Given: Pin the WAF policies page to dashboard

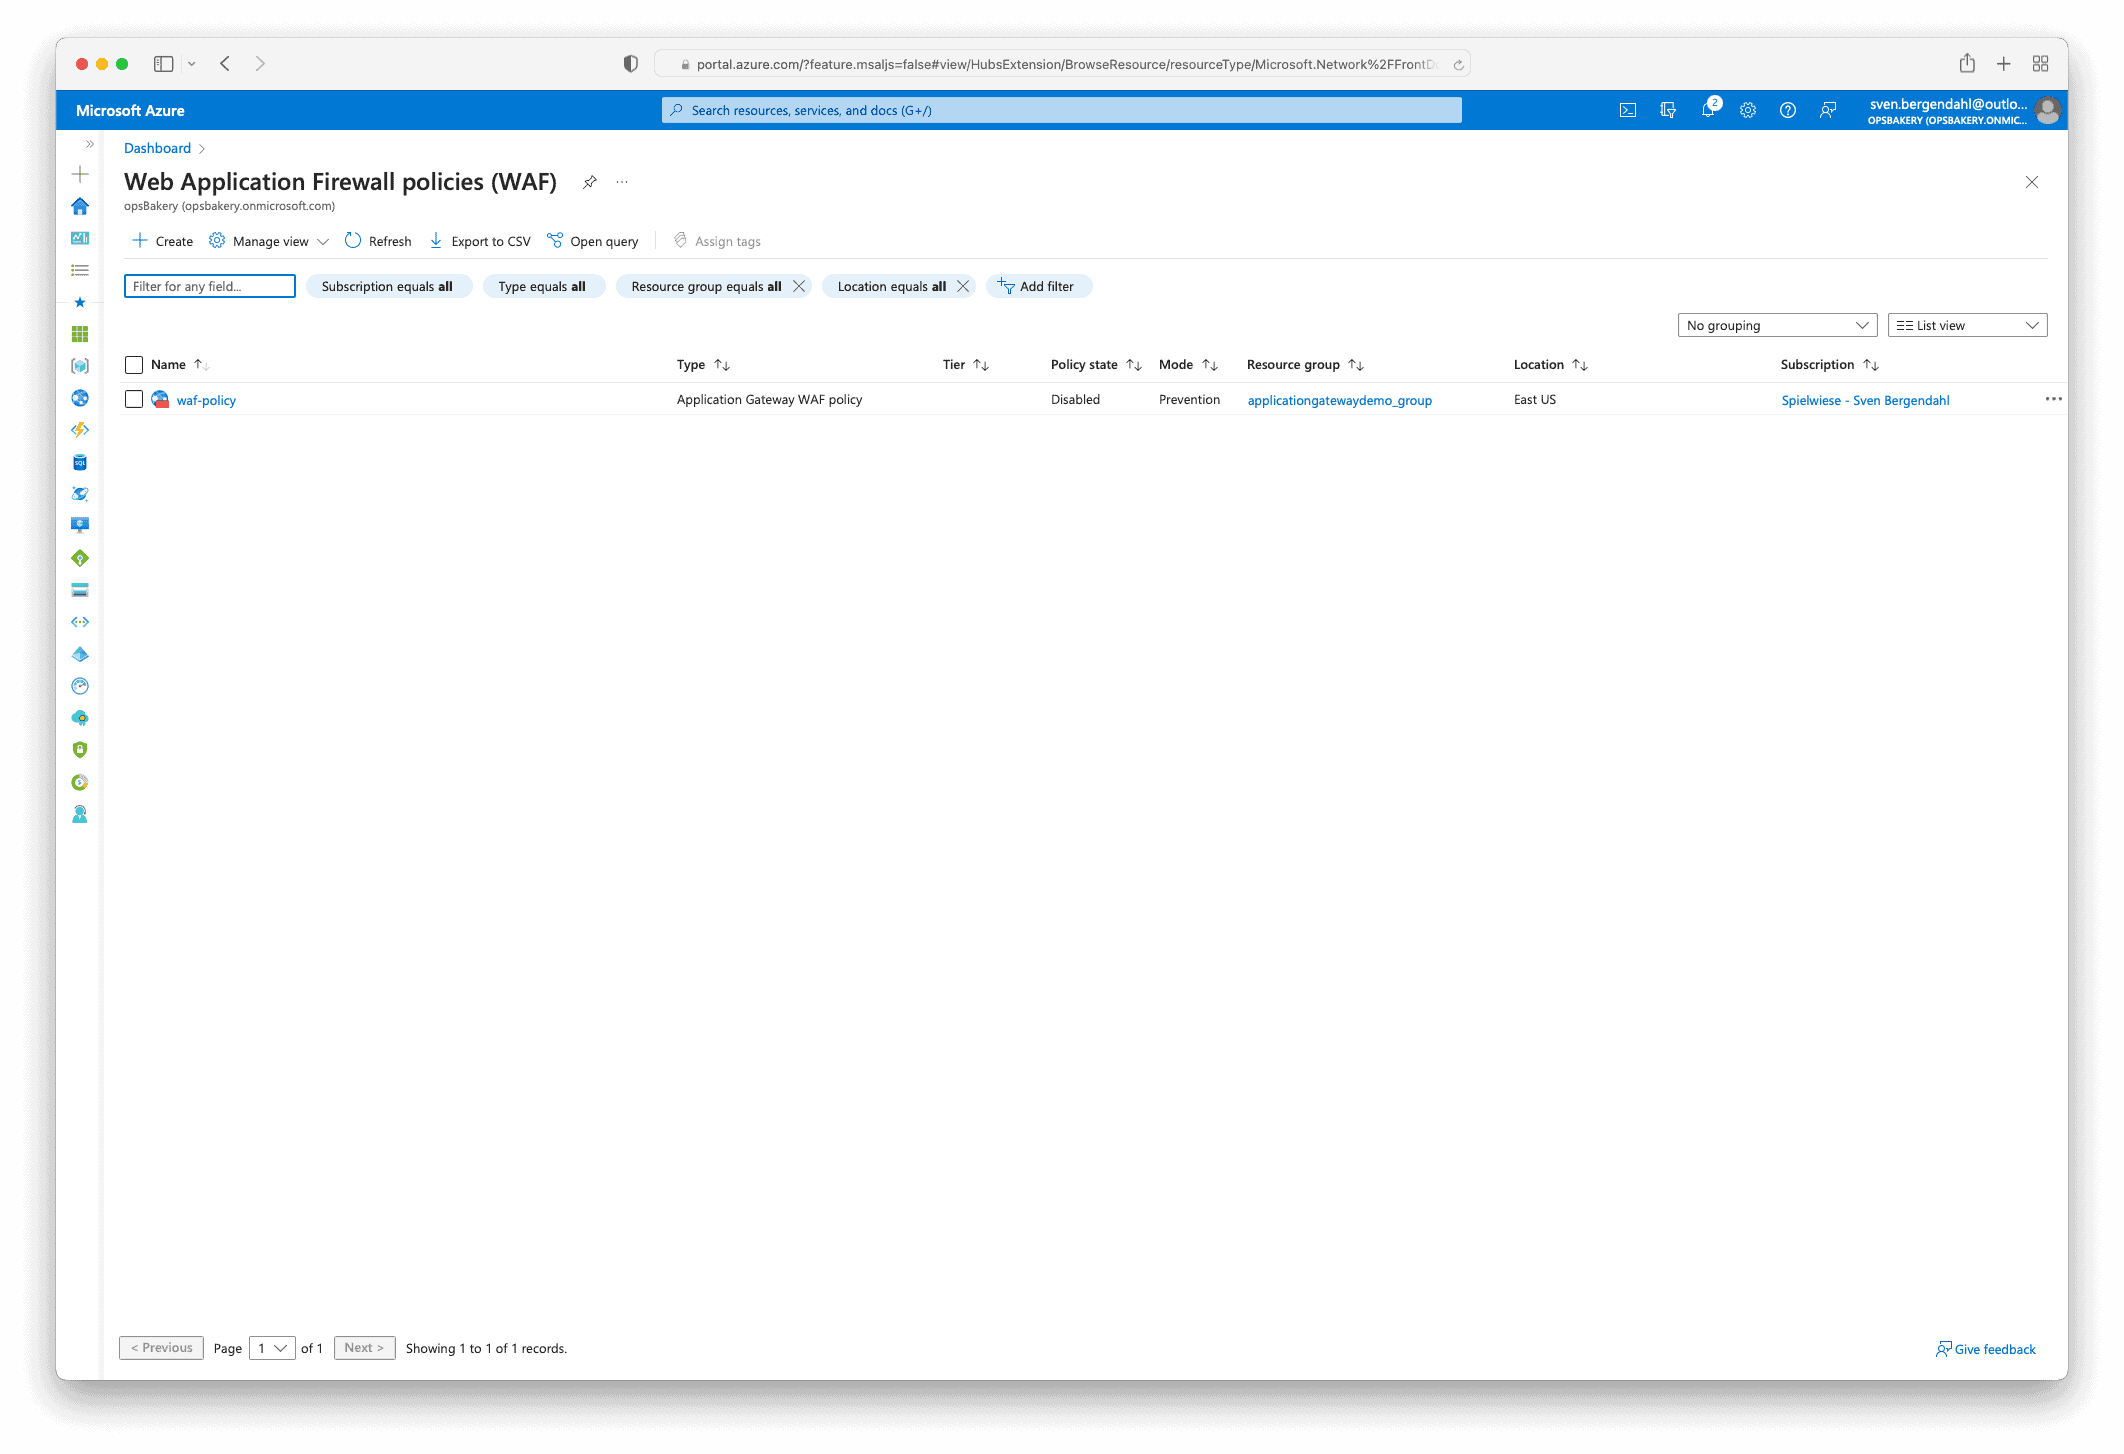Looking at the screenshot, I should pyautogui.click(x=590, y=182).
